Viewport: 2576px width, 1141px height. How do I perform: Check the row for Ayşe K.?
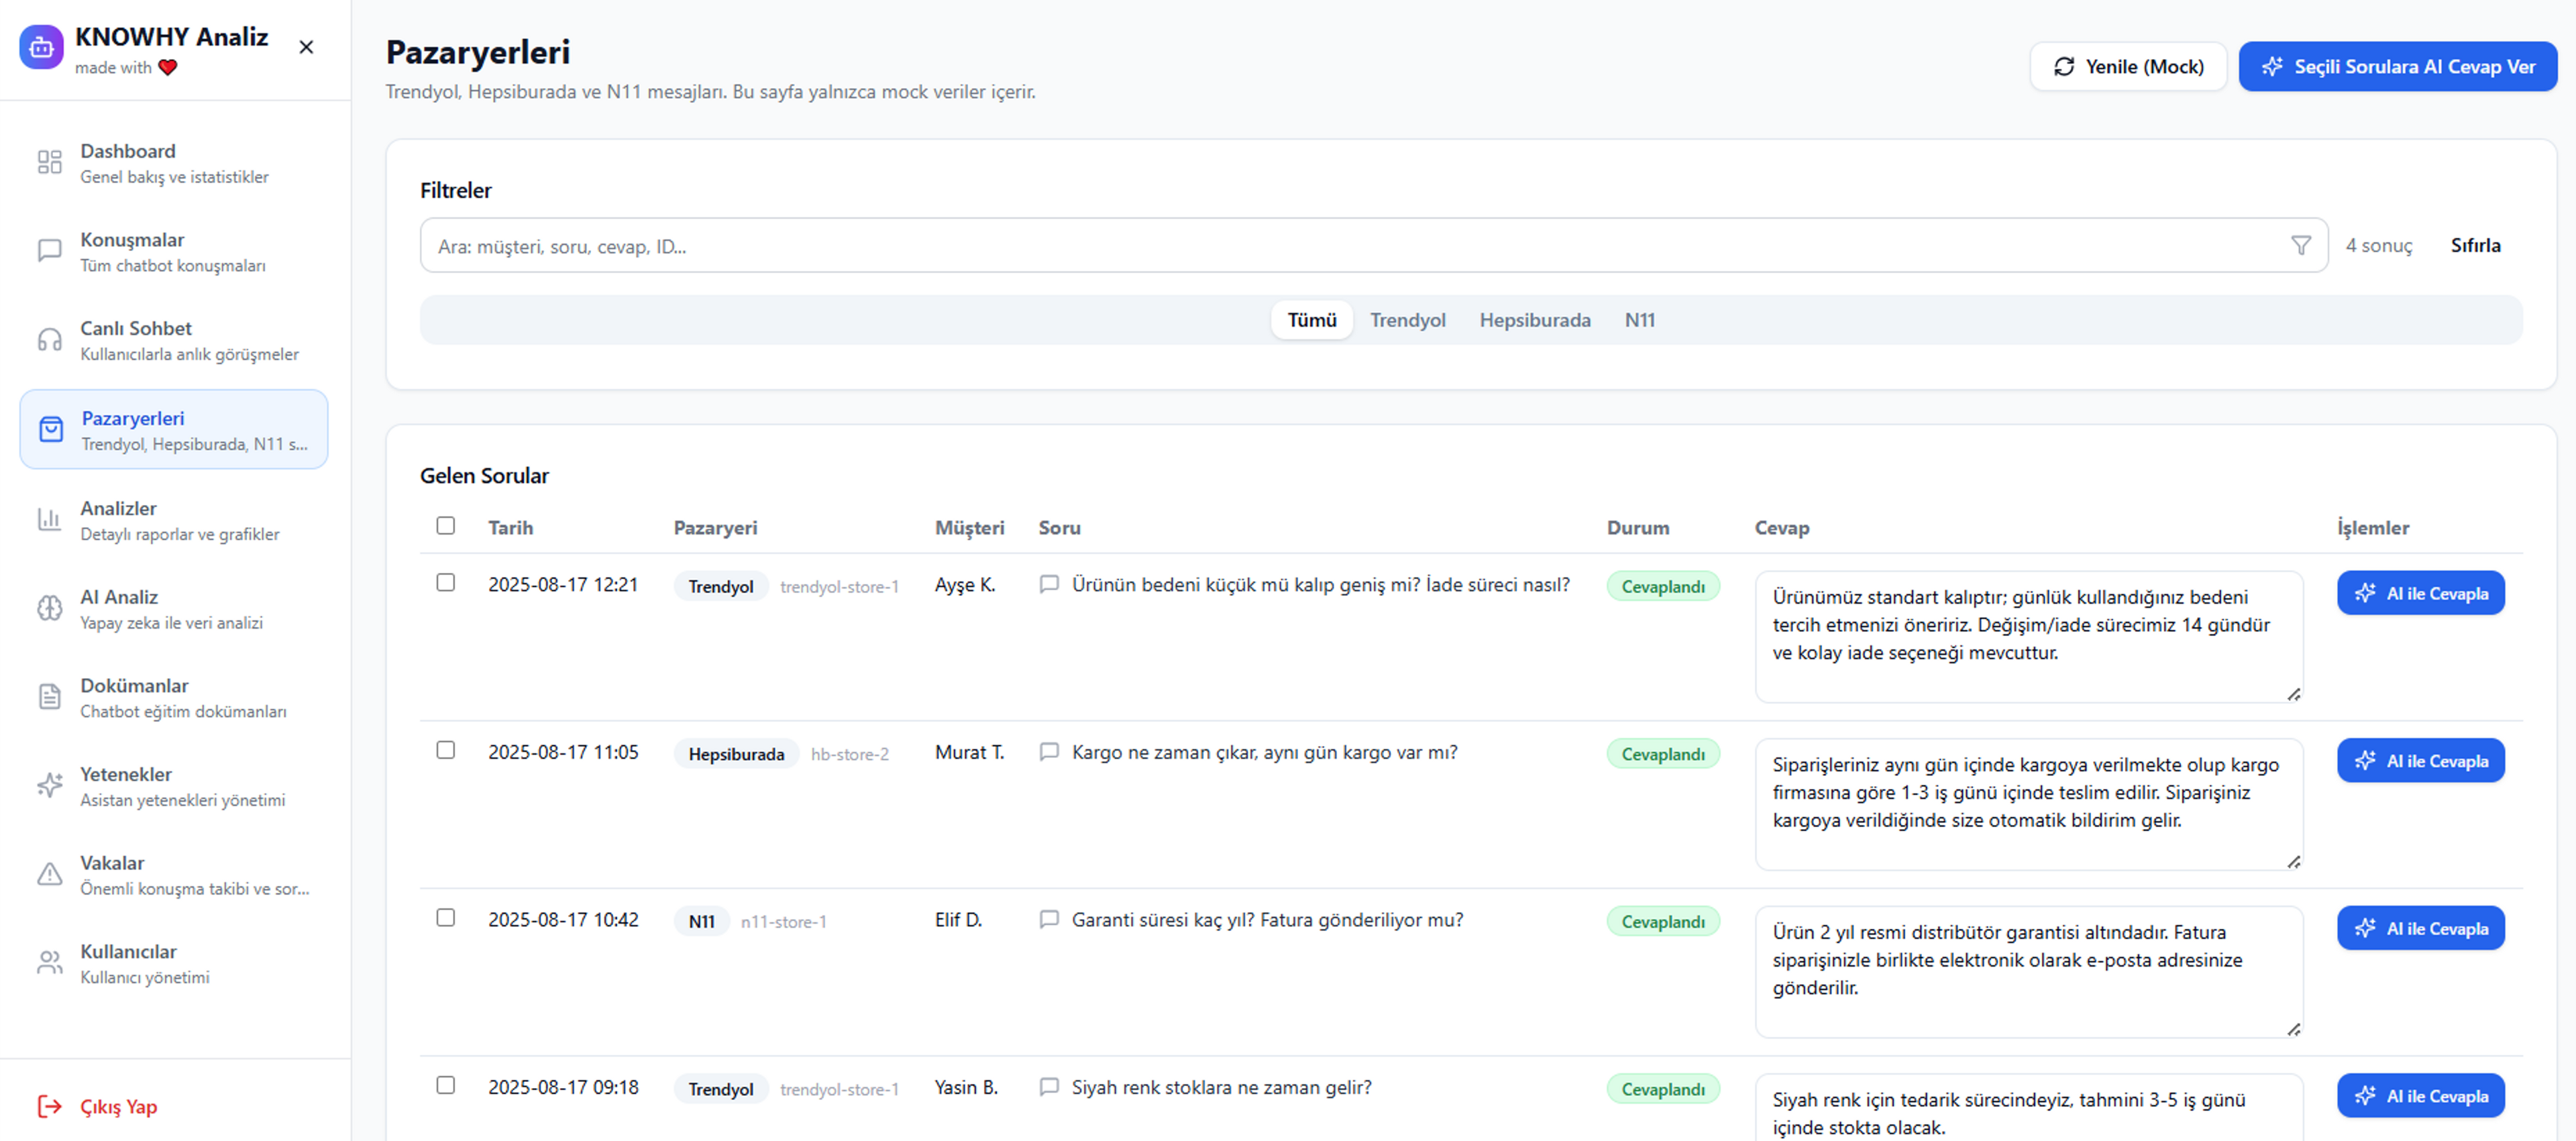tap(446, 583)
